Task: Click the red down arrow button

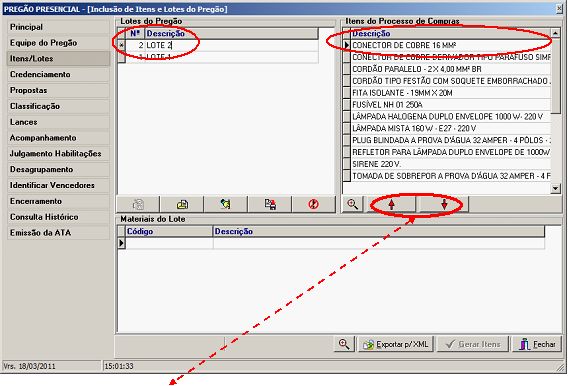Action: tap(444, 205)
